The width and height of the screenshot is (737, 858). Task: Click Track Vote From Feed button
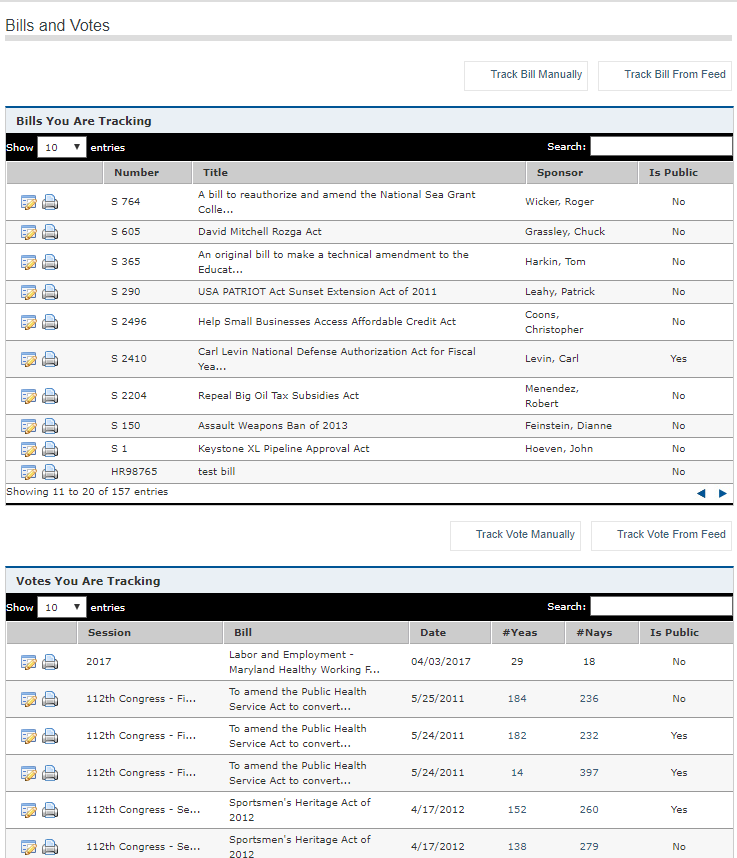click(x=661, y=536)
